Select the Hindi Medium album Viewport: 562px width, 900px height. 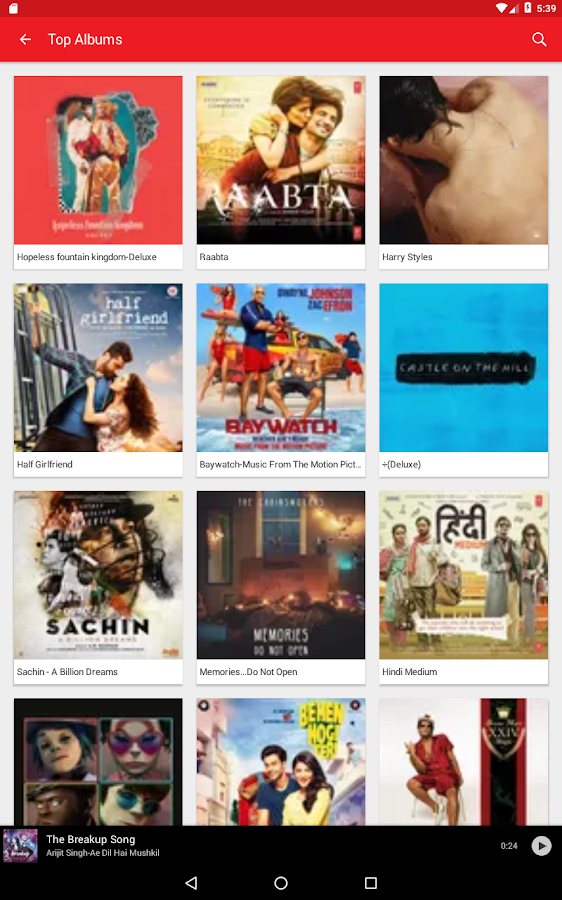pyautogui.click(x=463, y=587)
